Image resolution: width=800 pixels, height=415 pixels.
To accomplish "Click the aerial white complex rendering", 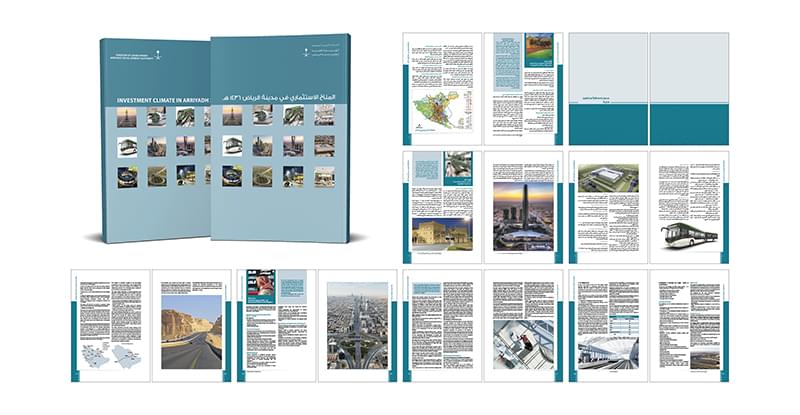I will [x=606, y=183].
